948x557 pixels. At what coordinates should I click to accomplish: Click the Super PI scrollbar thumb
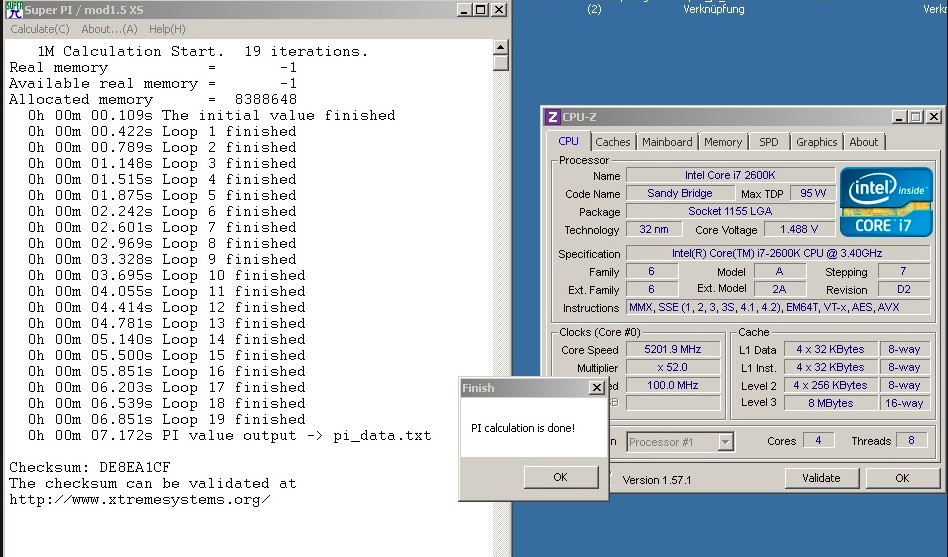500,63
